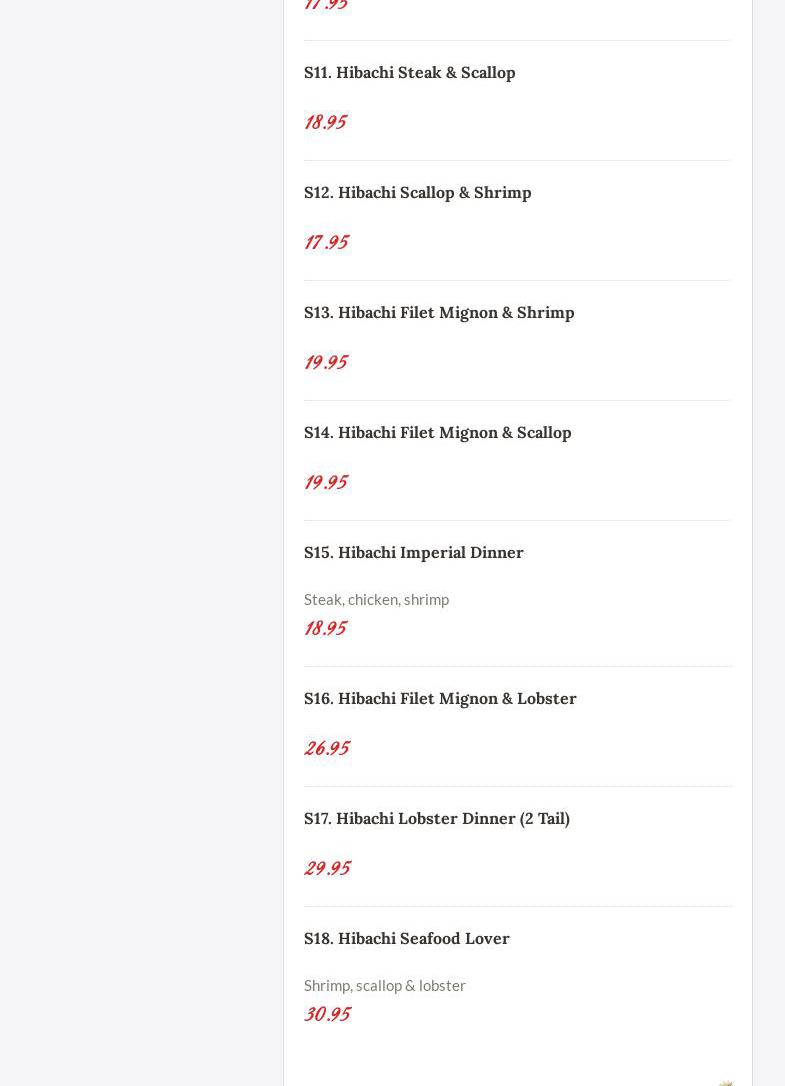Screen dimensions: 785x1086
Task: Click the 18.95 price under Imperial Dinner
Action: coord(325,628)
